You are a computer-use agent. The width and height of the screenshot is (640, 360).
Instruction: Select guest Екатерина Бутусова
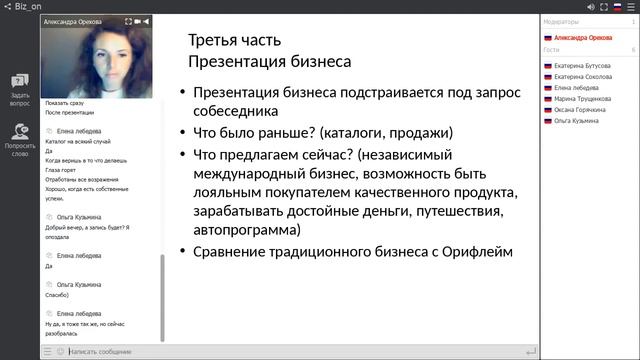(x=582, y=66)
